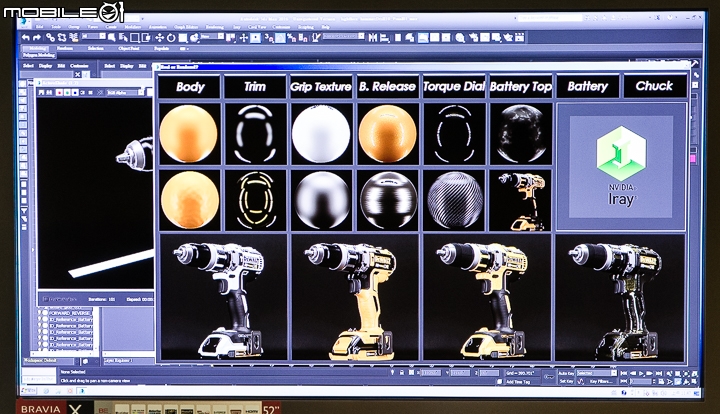
Task: Select the carbon fiber material sphere
Action: (x=455, y=200)
